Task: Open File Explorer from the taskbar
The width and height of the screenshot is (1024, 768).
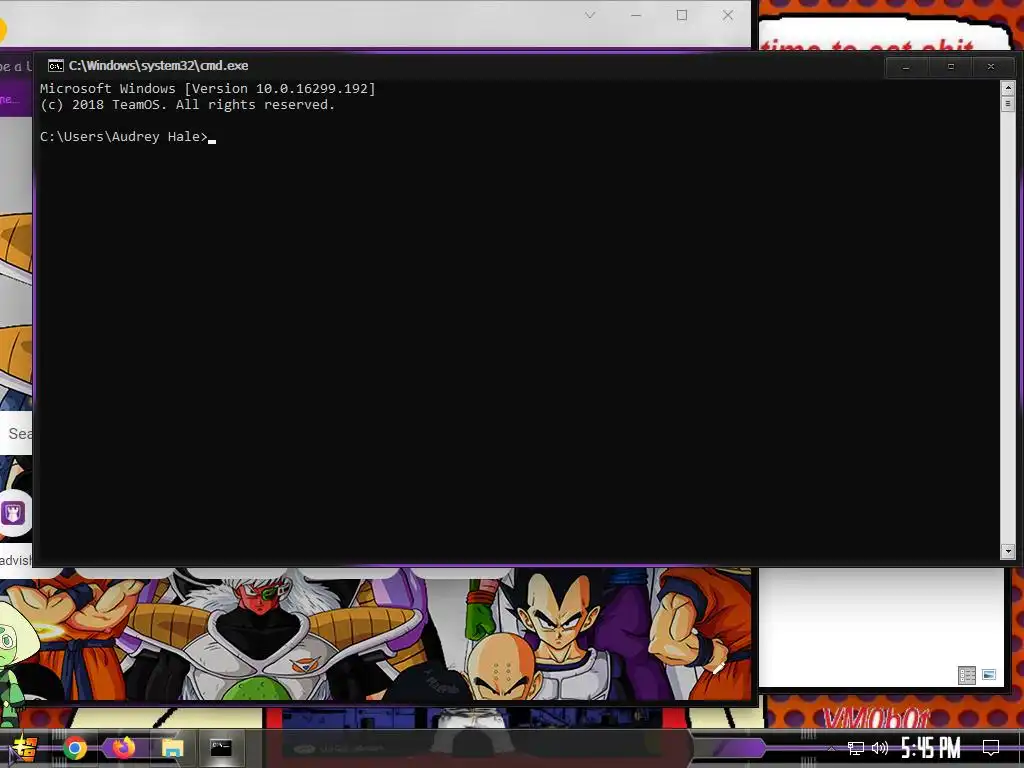Action: 172,748
